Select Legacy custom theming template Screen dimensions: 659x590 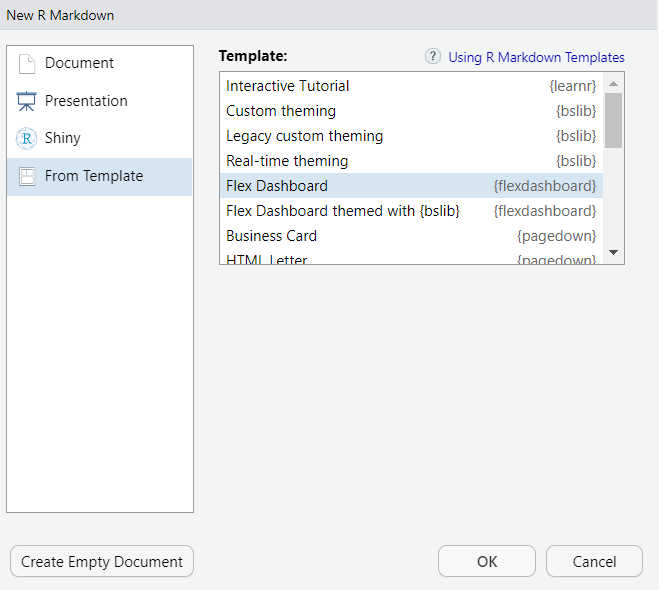pyautogui.click(x=304, y=136)
